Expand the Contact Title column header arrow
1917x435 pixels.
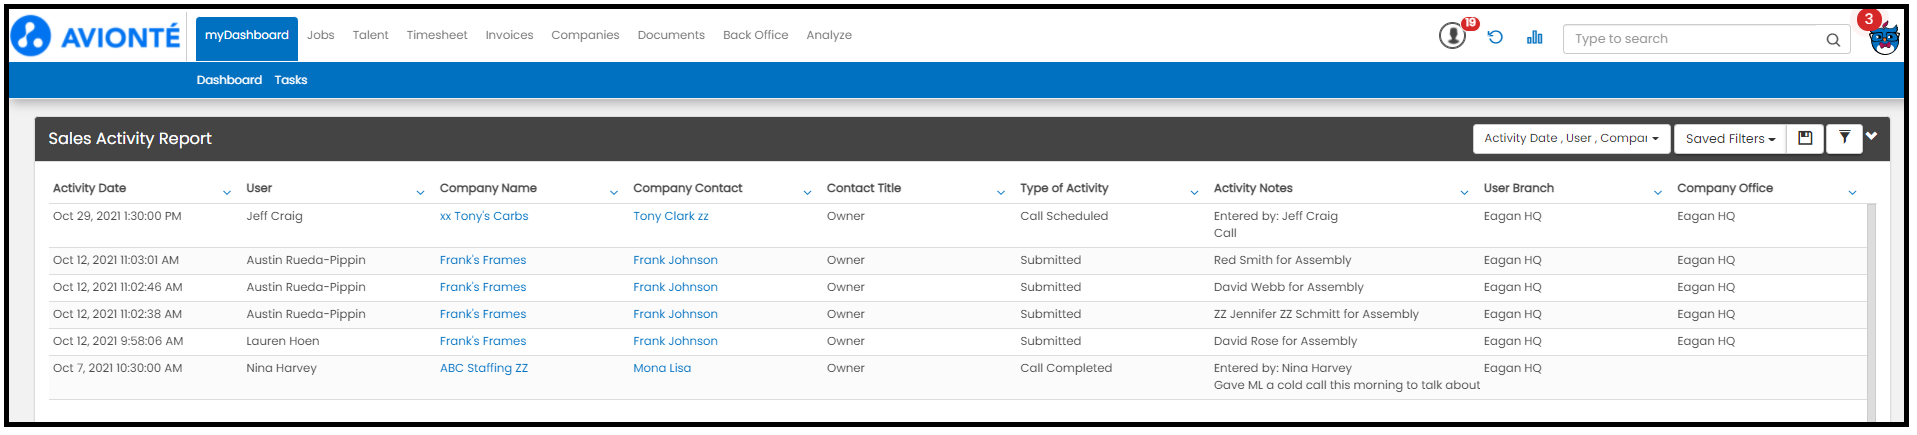pyautogui.click(x=1000, y=192)
